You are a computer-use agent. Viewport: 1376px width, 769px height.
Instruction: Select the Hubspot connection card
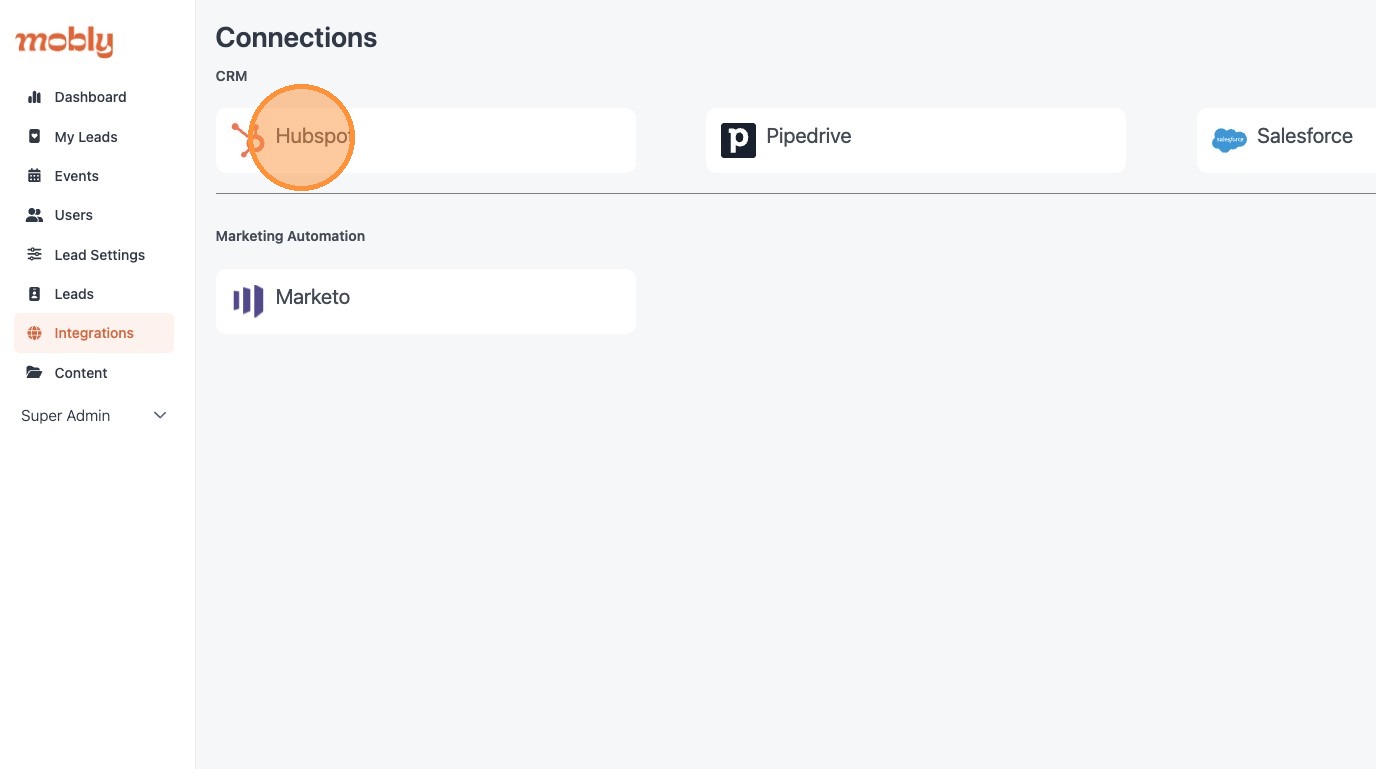coord(426,140)
